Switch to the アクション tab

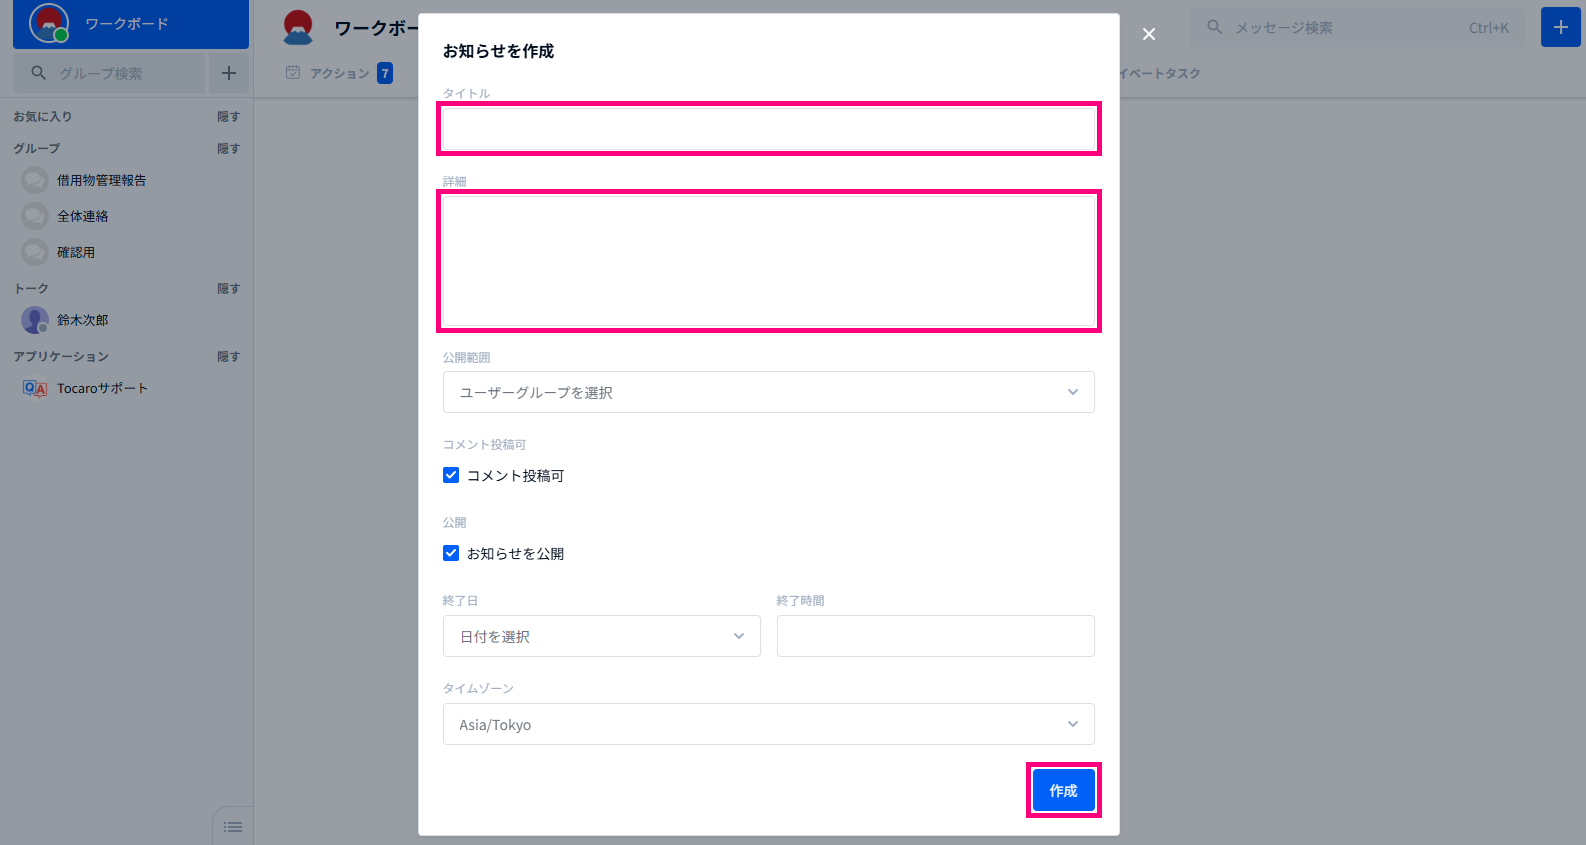339,73
